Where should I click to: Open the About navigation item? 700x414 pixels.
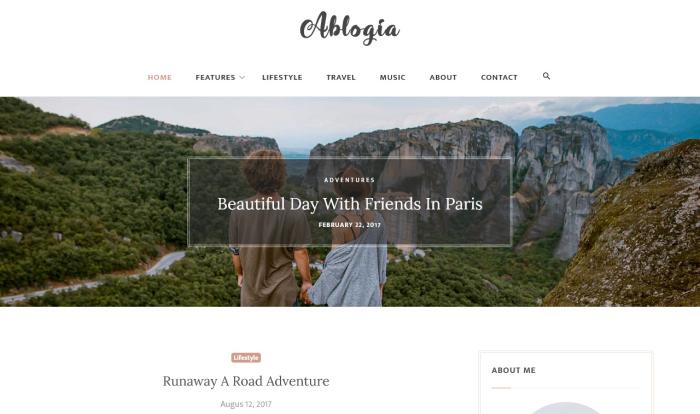tap(443, 77)
